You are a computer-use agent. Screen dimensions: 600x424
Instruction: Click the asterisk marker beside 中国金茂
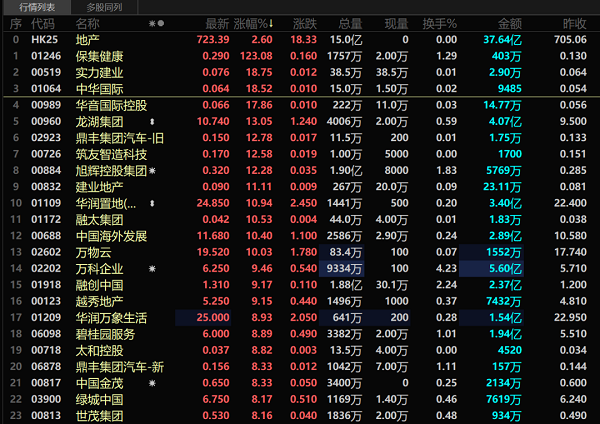(152, 382)
